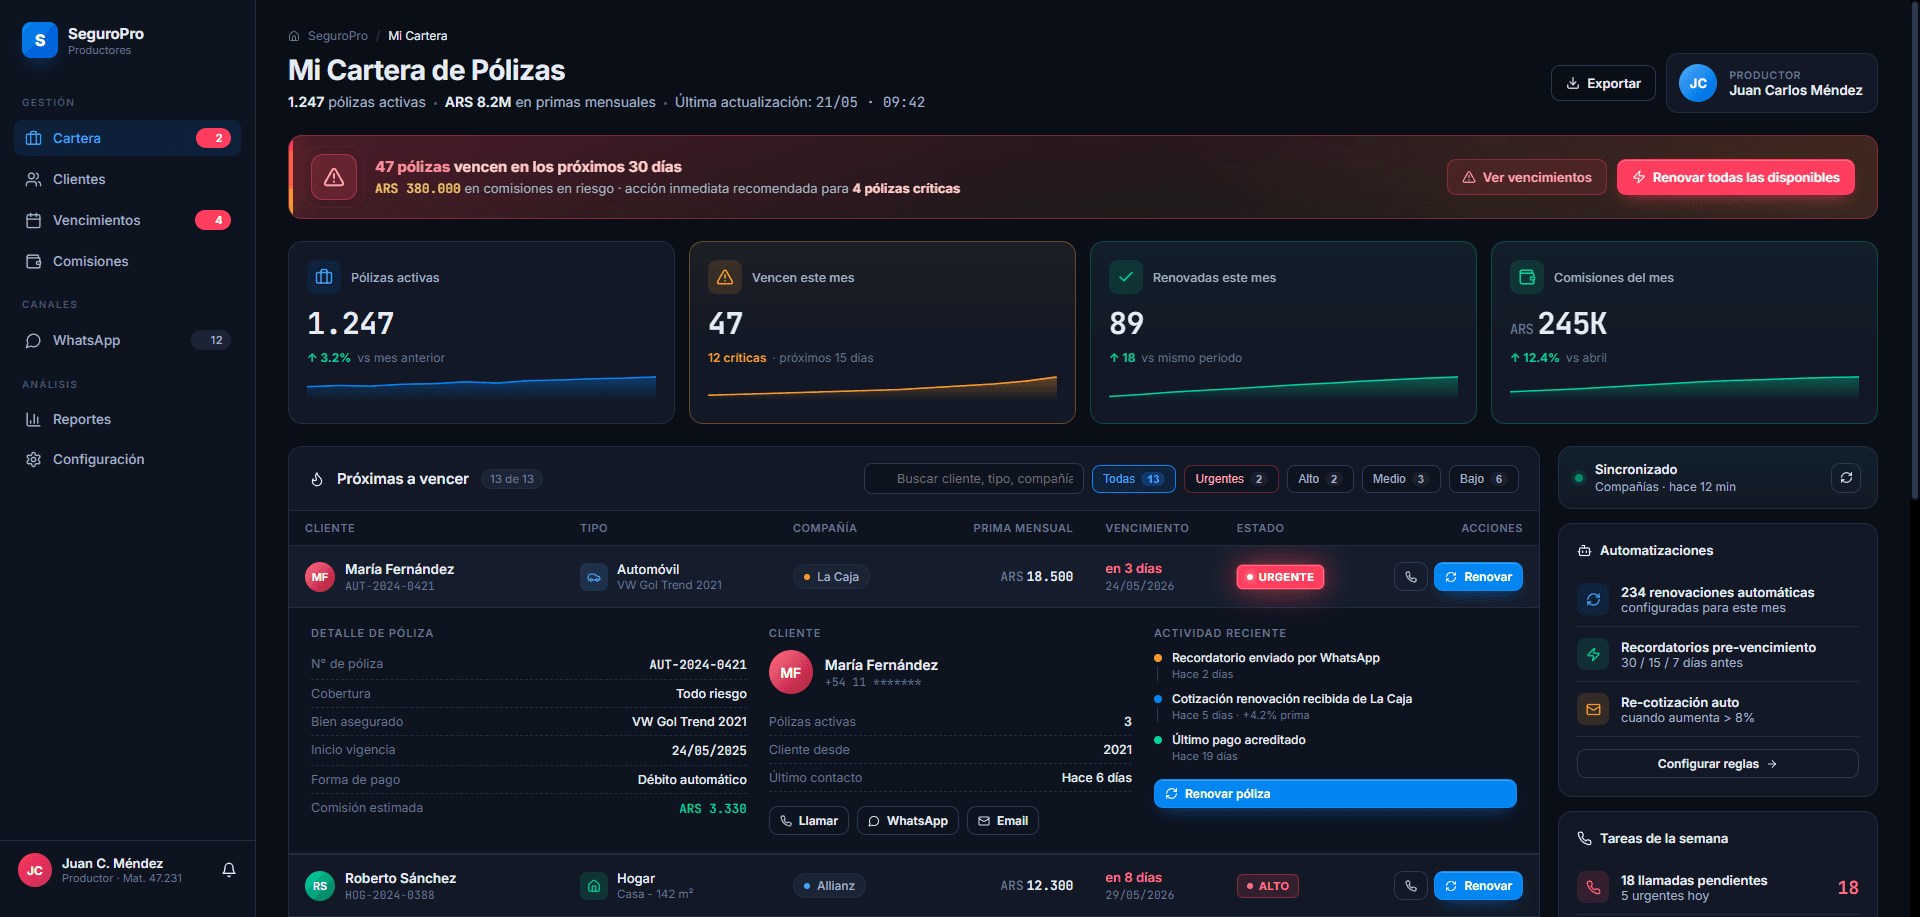
Task: Open Configuración settings
Action: point(128,459)
